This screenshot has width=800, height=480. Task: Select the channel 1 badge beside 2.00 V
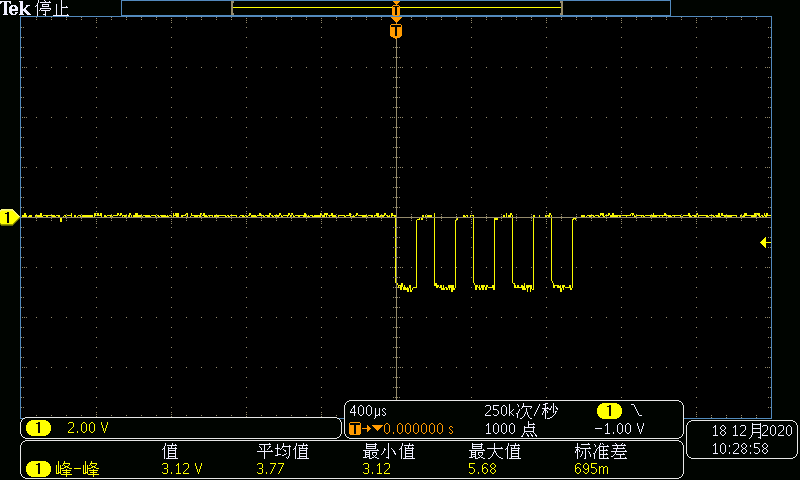click(38, 428)
